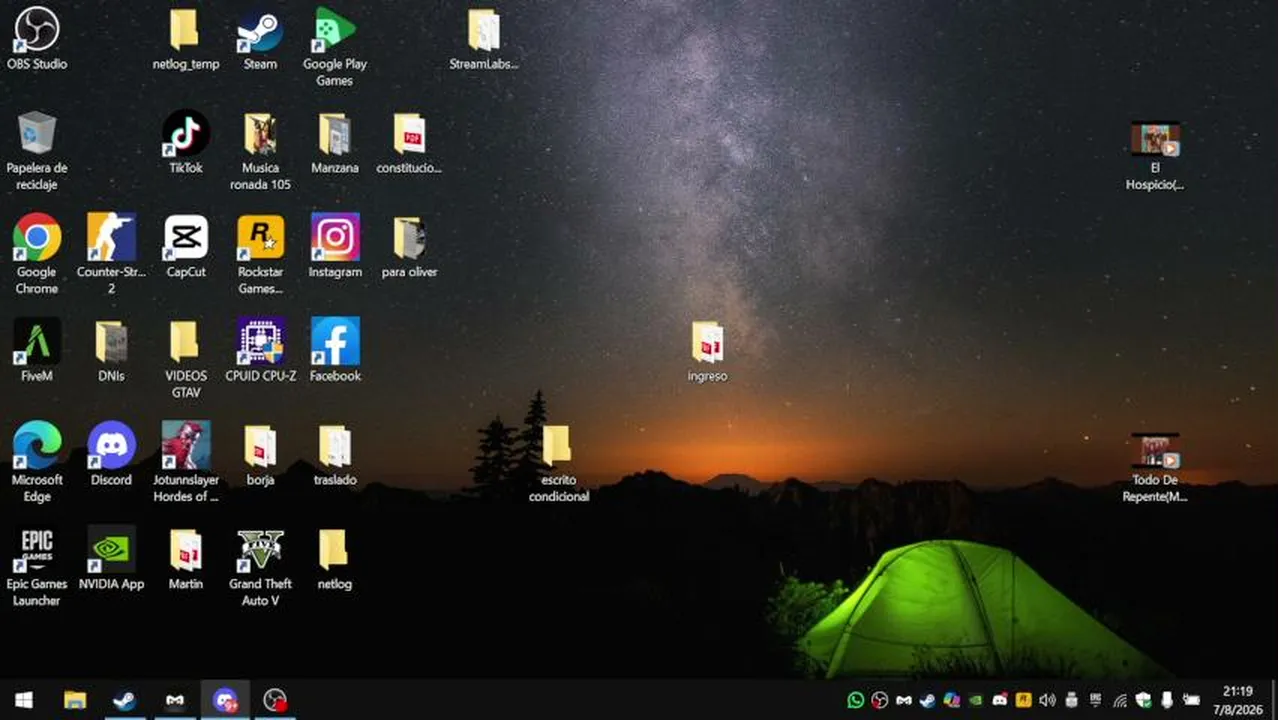Switch to Steam in the taskbar
Image resolution: width=1278 pixels, height=720 pixels.
pyautogui.click(x=124, y=700)
